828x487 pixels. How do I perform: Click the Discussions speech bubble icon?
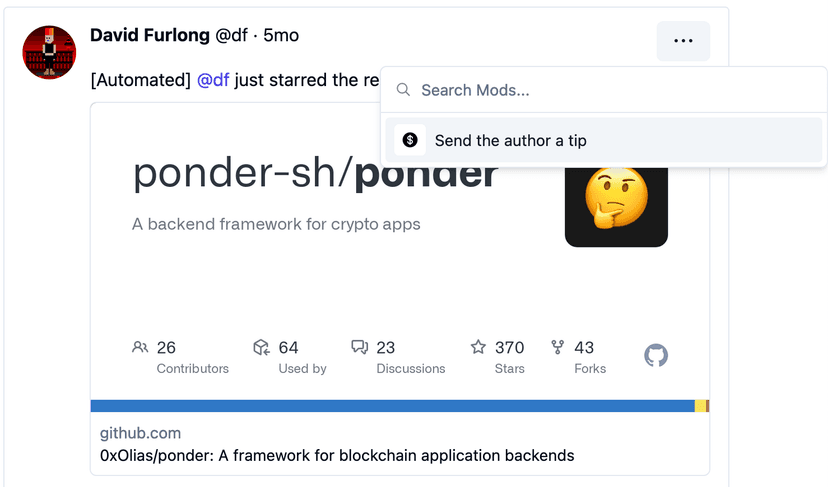pyautogui.click(x=360, y=347)
